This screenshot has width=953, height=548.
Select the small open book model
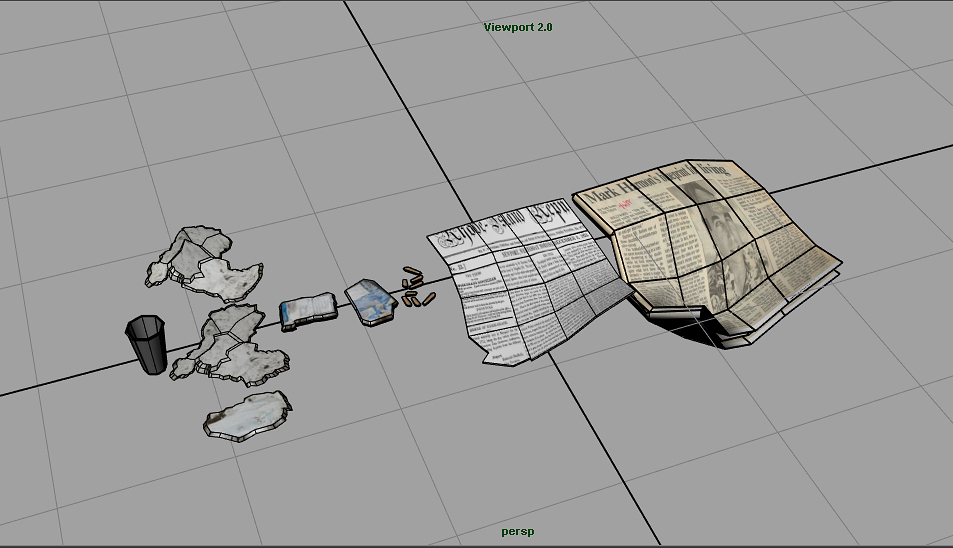click(x=308, y=311)
